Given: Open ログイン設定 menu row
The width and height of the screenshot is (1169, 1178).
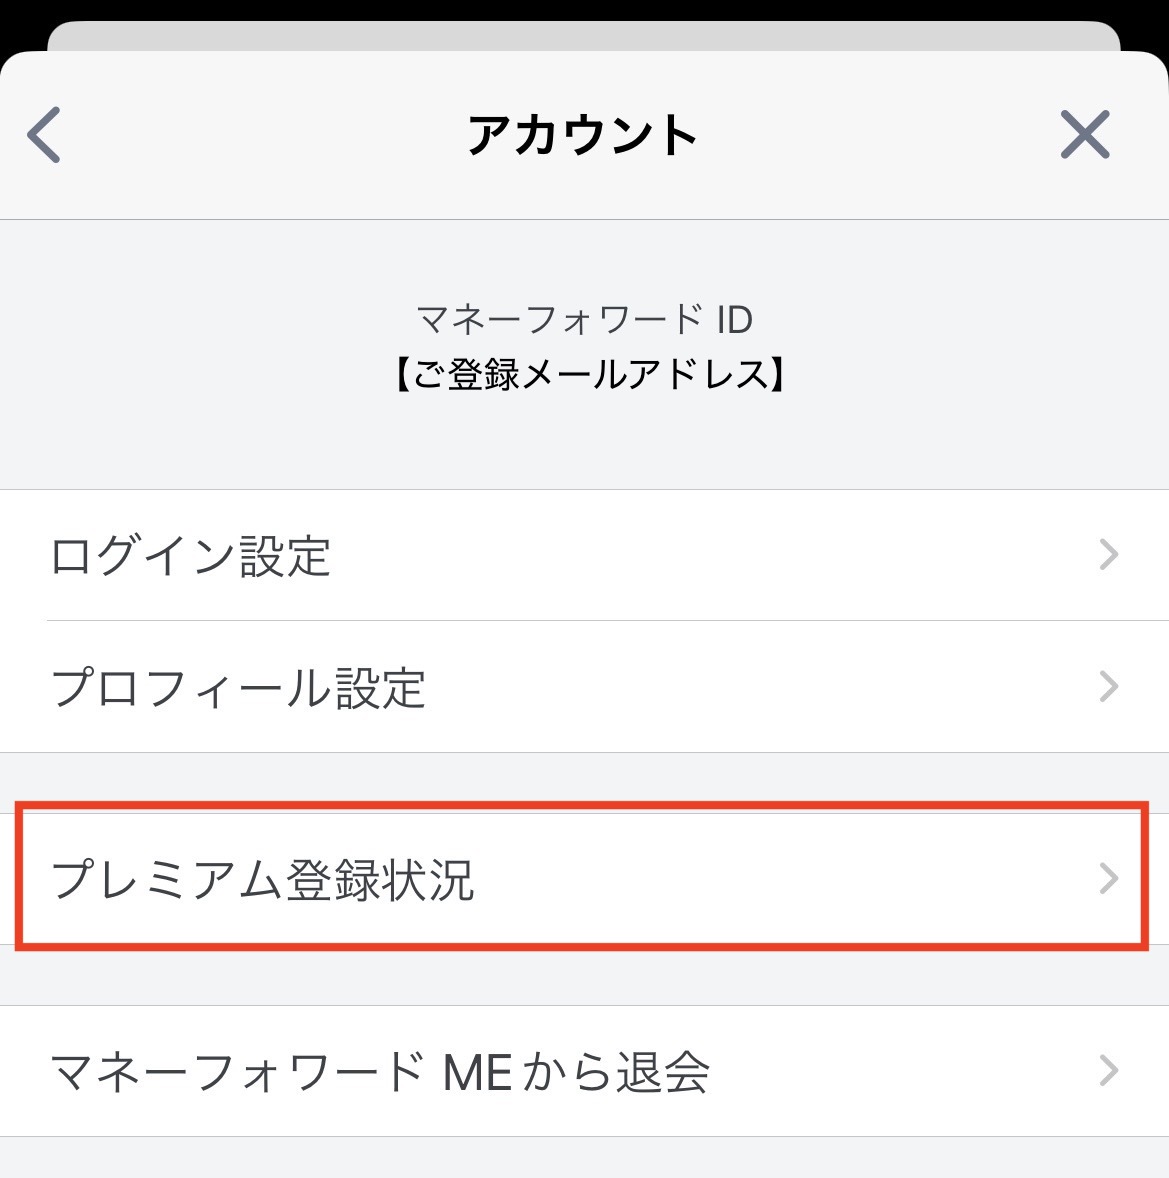Looking at the screenshot, I should point(584,555).
